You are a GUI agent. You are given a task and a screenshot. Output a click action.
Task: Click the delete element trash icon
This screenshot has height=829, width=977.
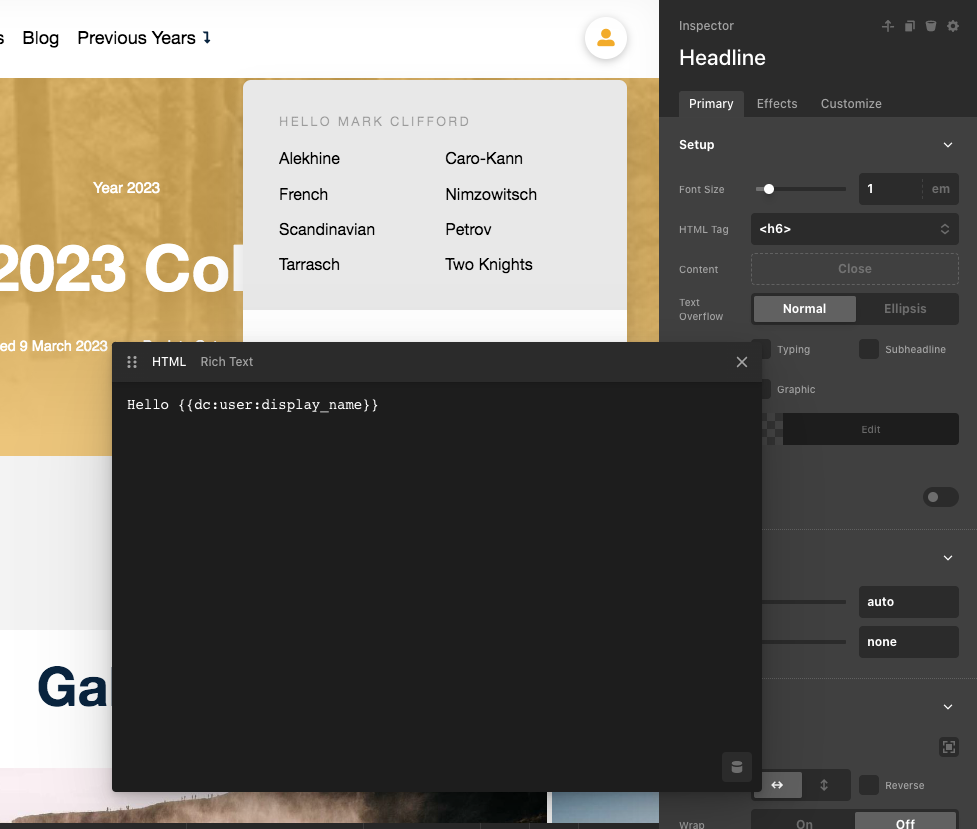pos(931,26)
